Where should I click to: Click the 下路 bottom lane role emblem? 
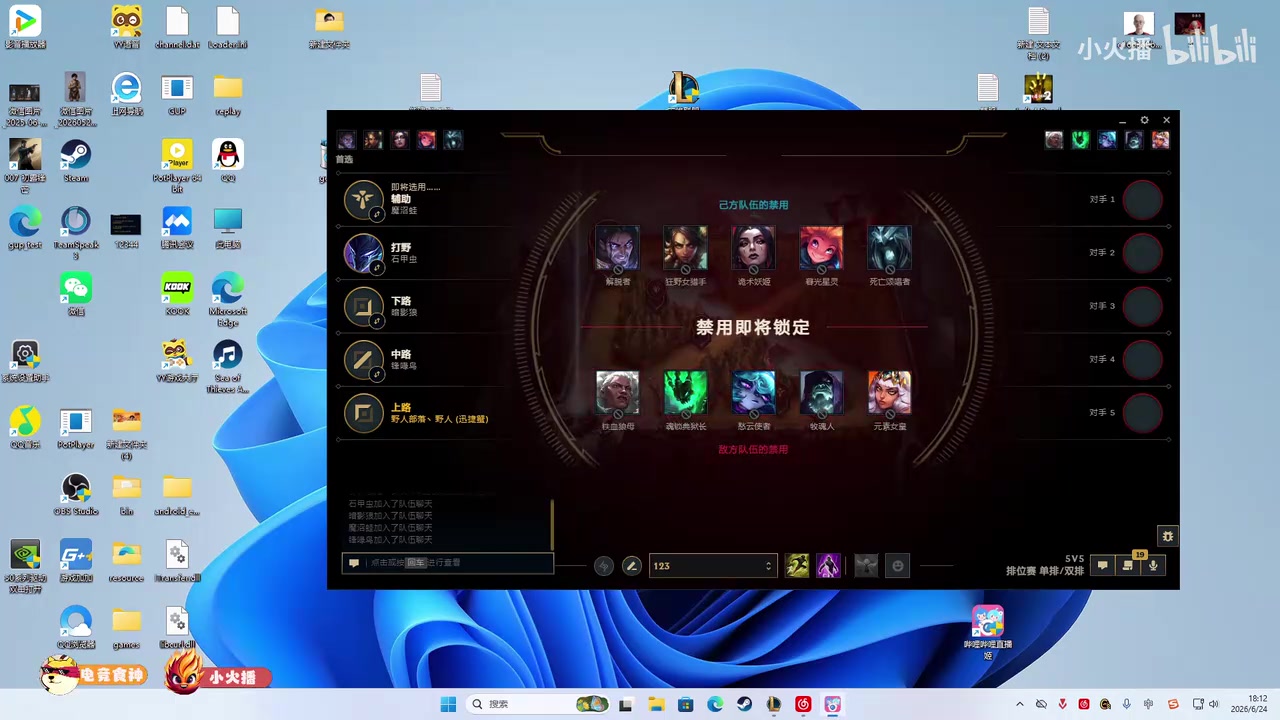363,306
